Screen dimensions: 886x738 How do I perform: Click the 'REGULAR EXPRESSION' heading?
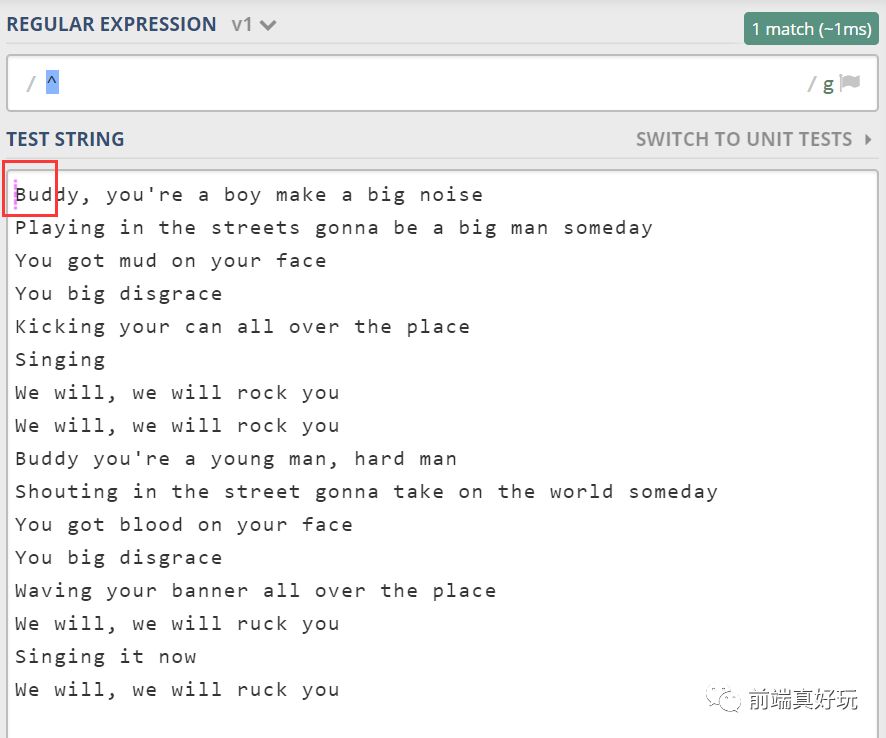click(111, 24)
